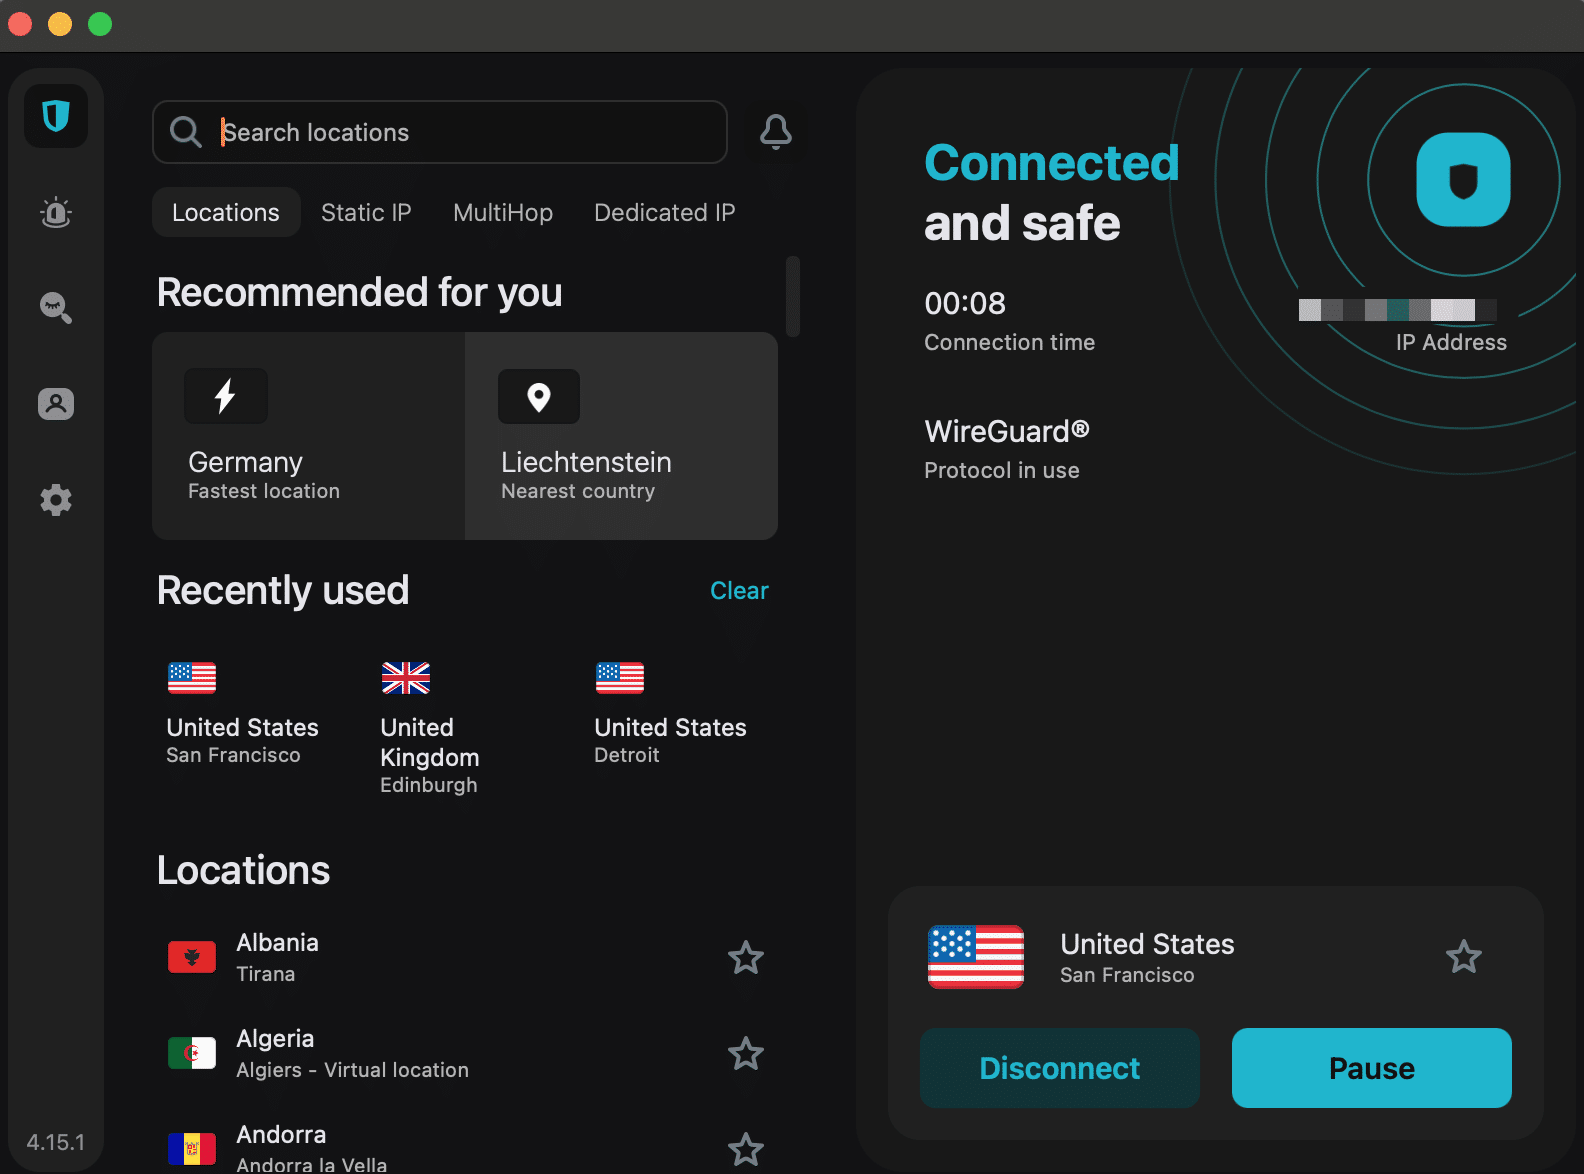Switch to the Static IP tab
Image resolution: width=1584 pixels, height=1174 pixels.
point(366,212)
